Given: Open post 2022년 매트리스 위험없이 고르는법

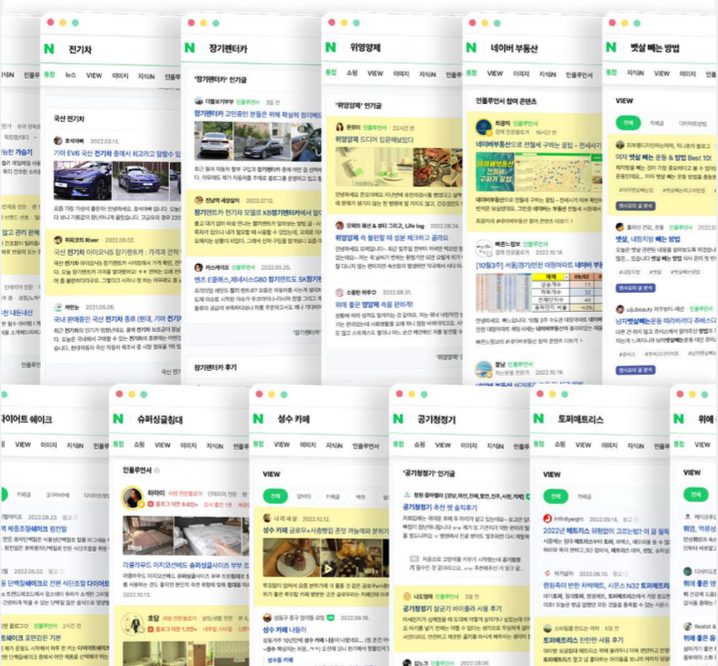Looking at the screenshot, I should pos(606,531).
